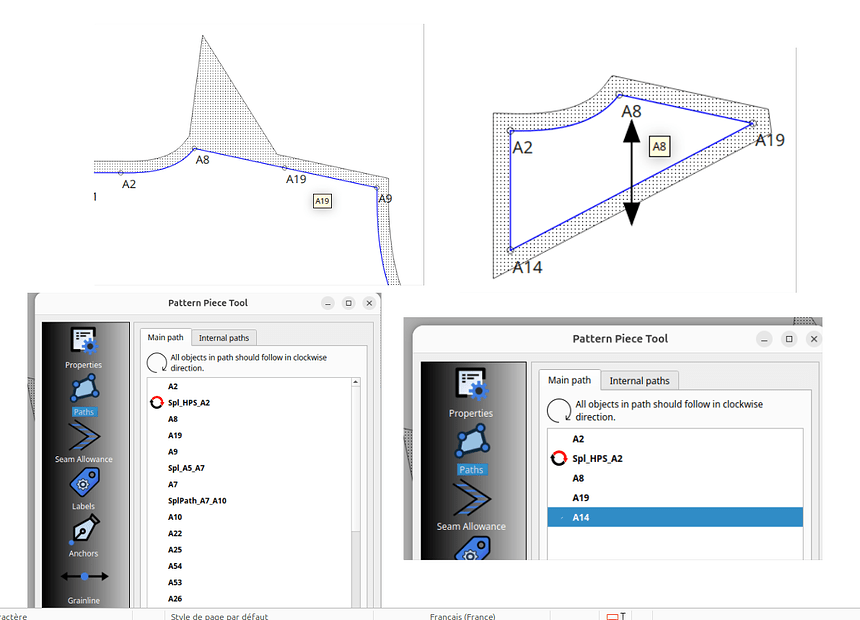Click scroll-up arrow of left dialog path list
This screenshot has width=860, height=620.
coord(356,382)
